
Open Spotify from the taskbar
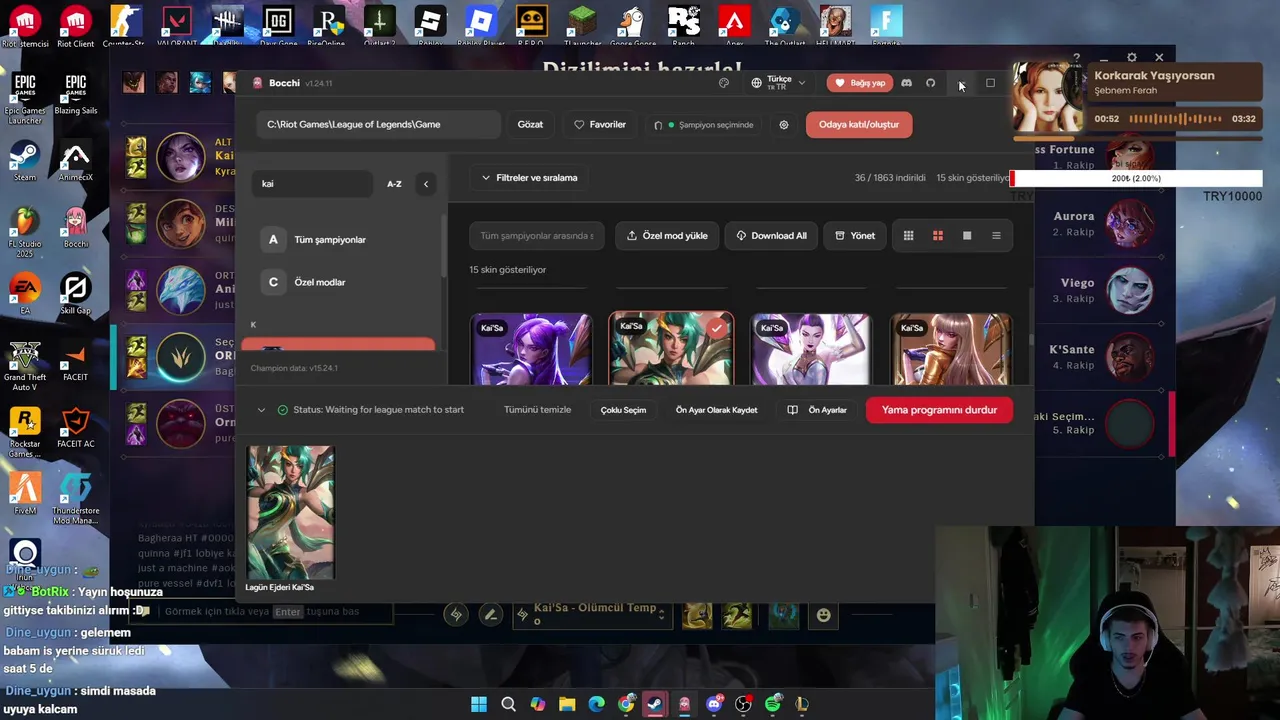coord(772,704)
